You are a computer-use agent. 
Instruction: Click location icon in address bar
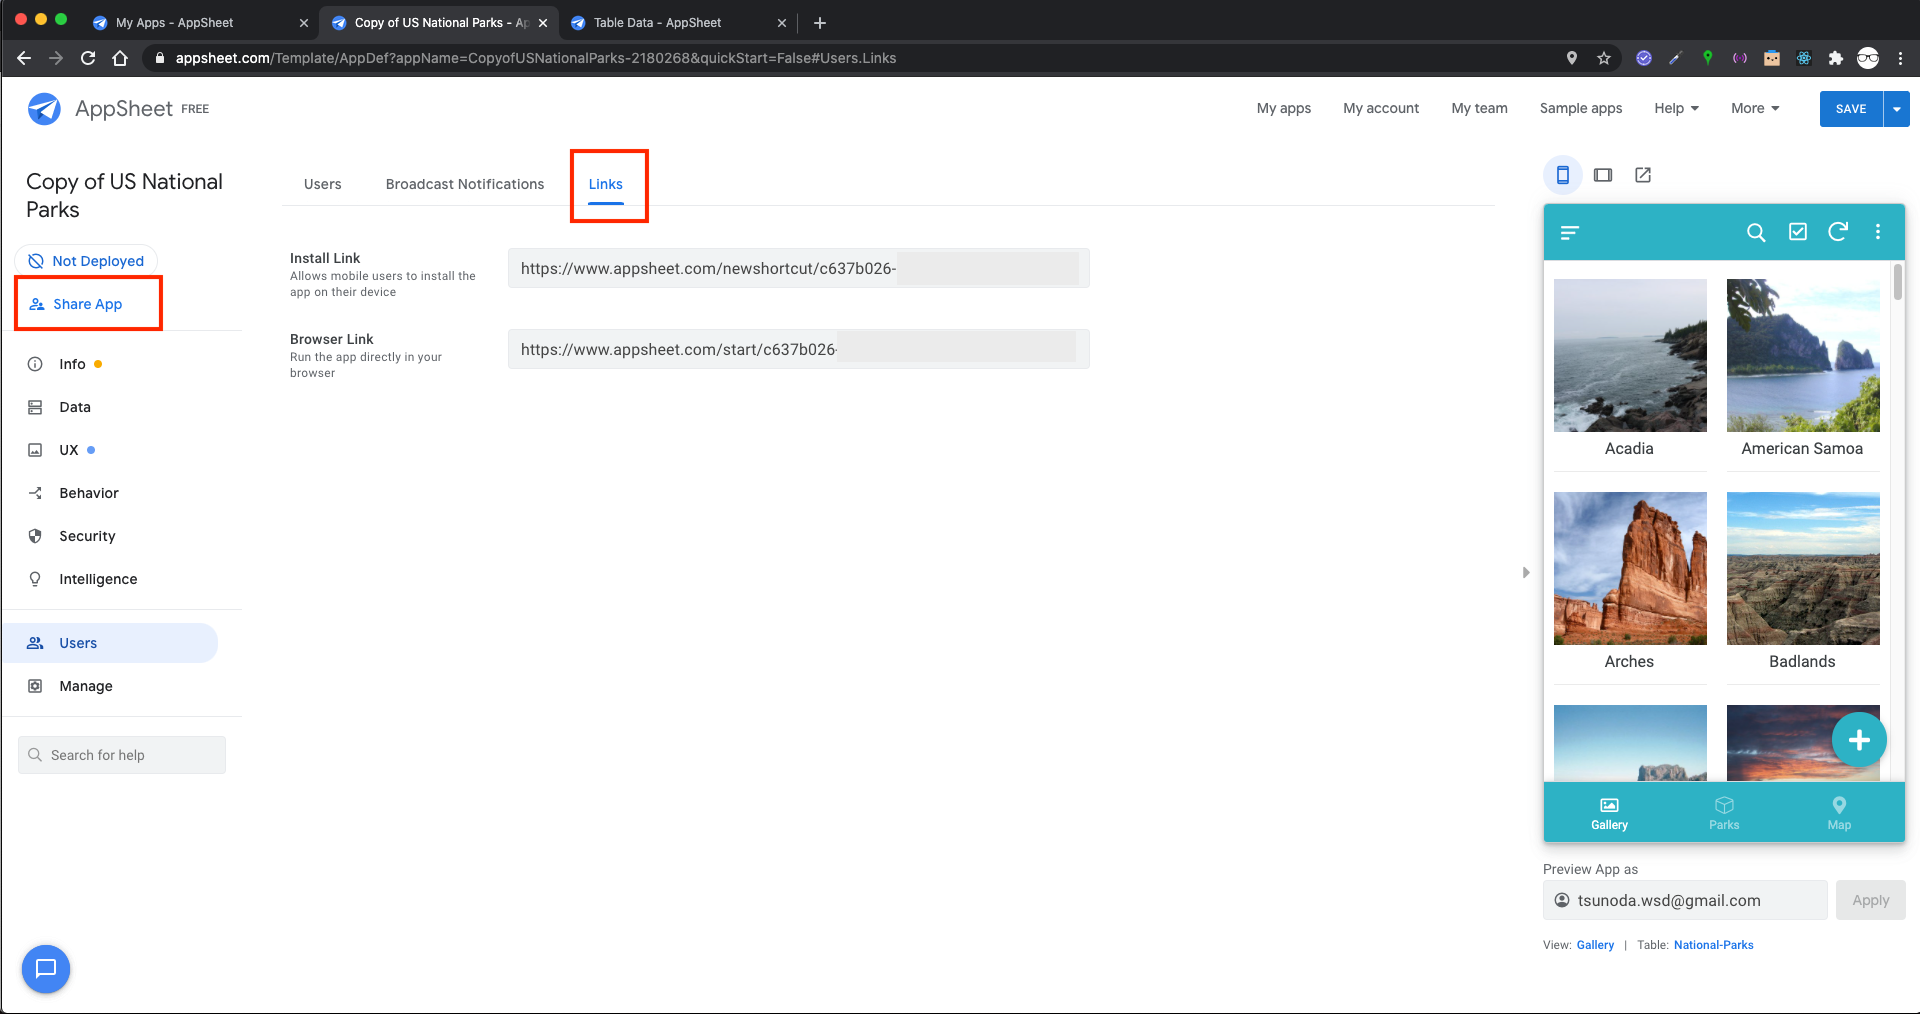[1572, 58]
